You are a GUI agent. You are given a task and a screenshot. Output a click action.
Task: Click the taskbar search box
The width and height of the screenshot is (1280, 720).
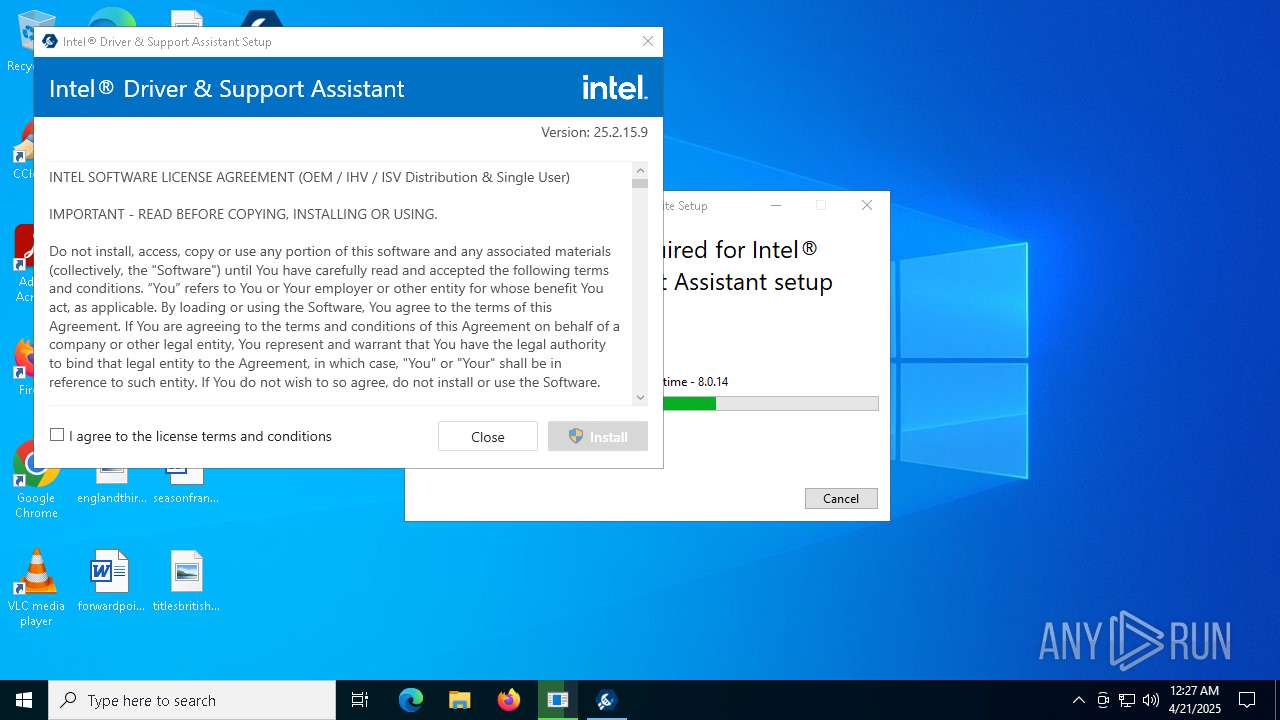[x=192, y=700]
